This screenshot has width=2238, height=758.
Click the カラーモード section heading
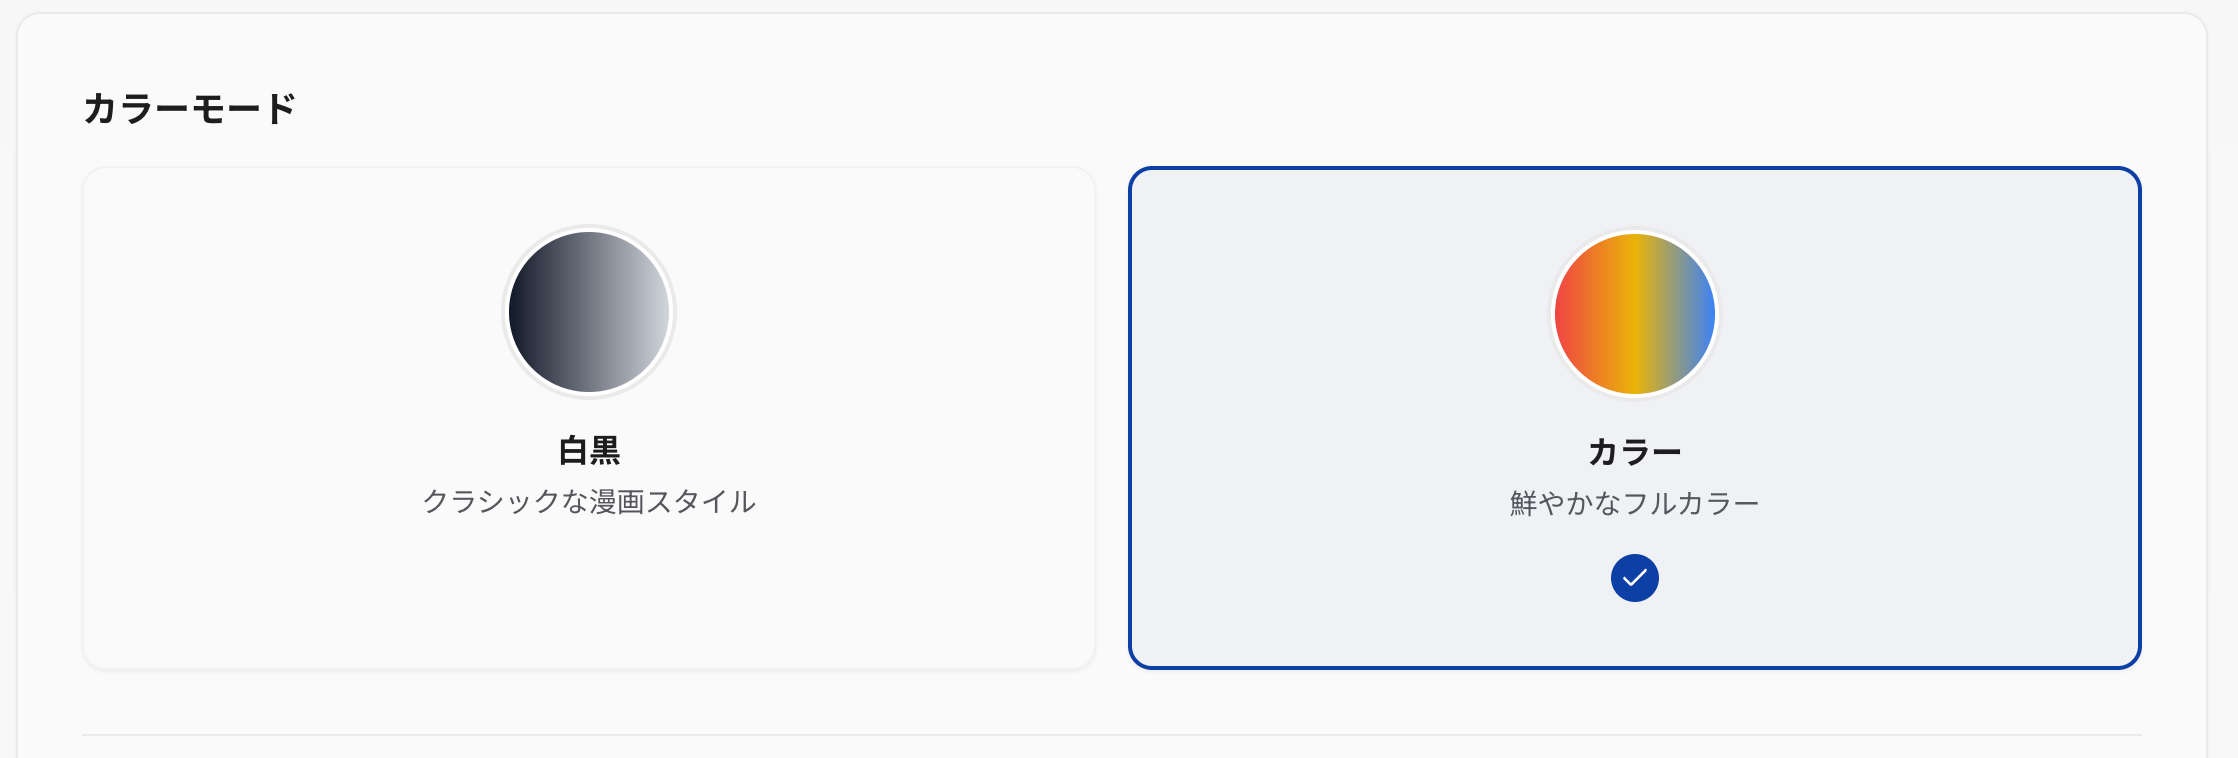pyautogui.click(x=190, y=108)
